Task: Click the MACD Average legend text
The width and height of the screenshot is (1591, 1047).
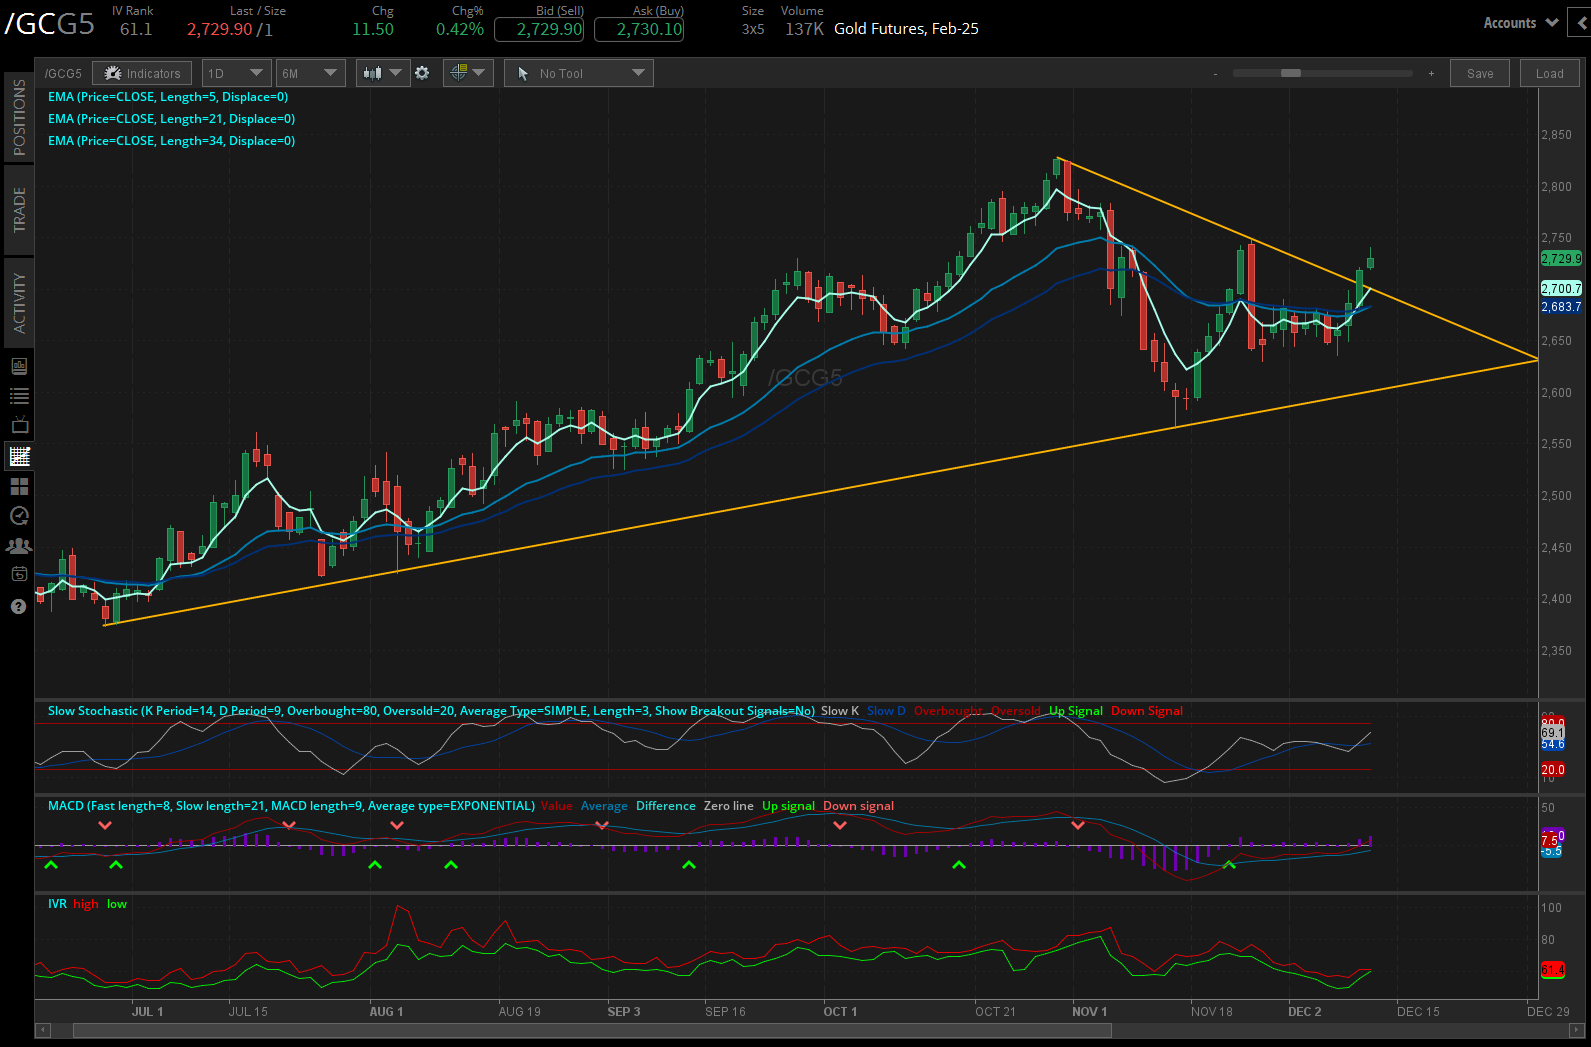Action: (604, 806)
